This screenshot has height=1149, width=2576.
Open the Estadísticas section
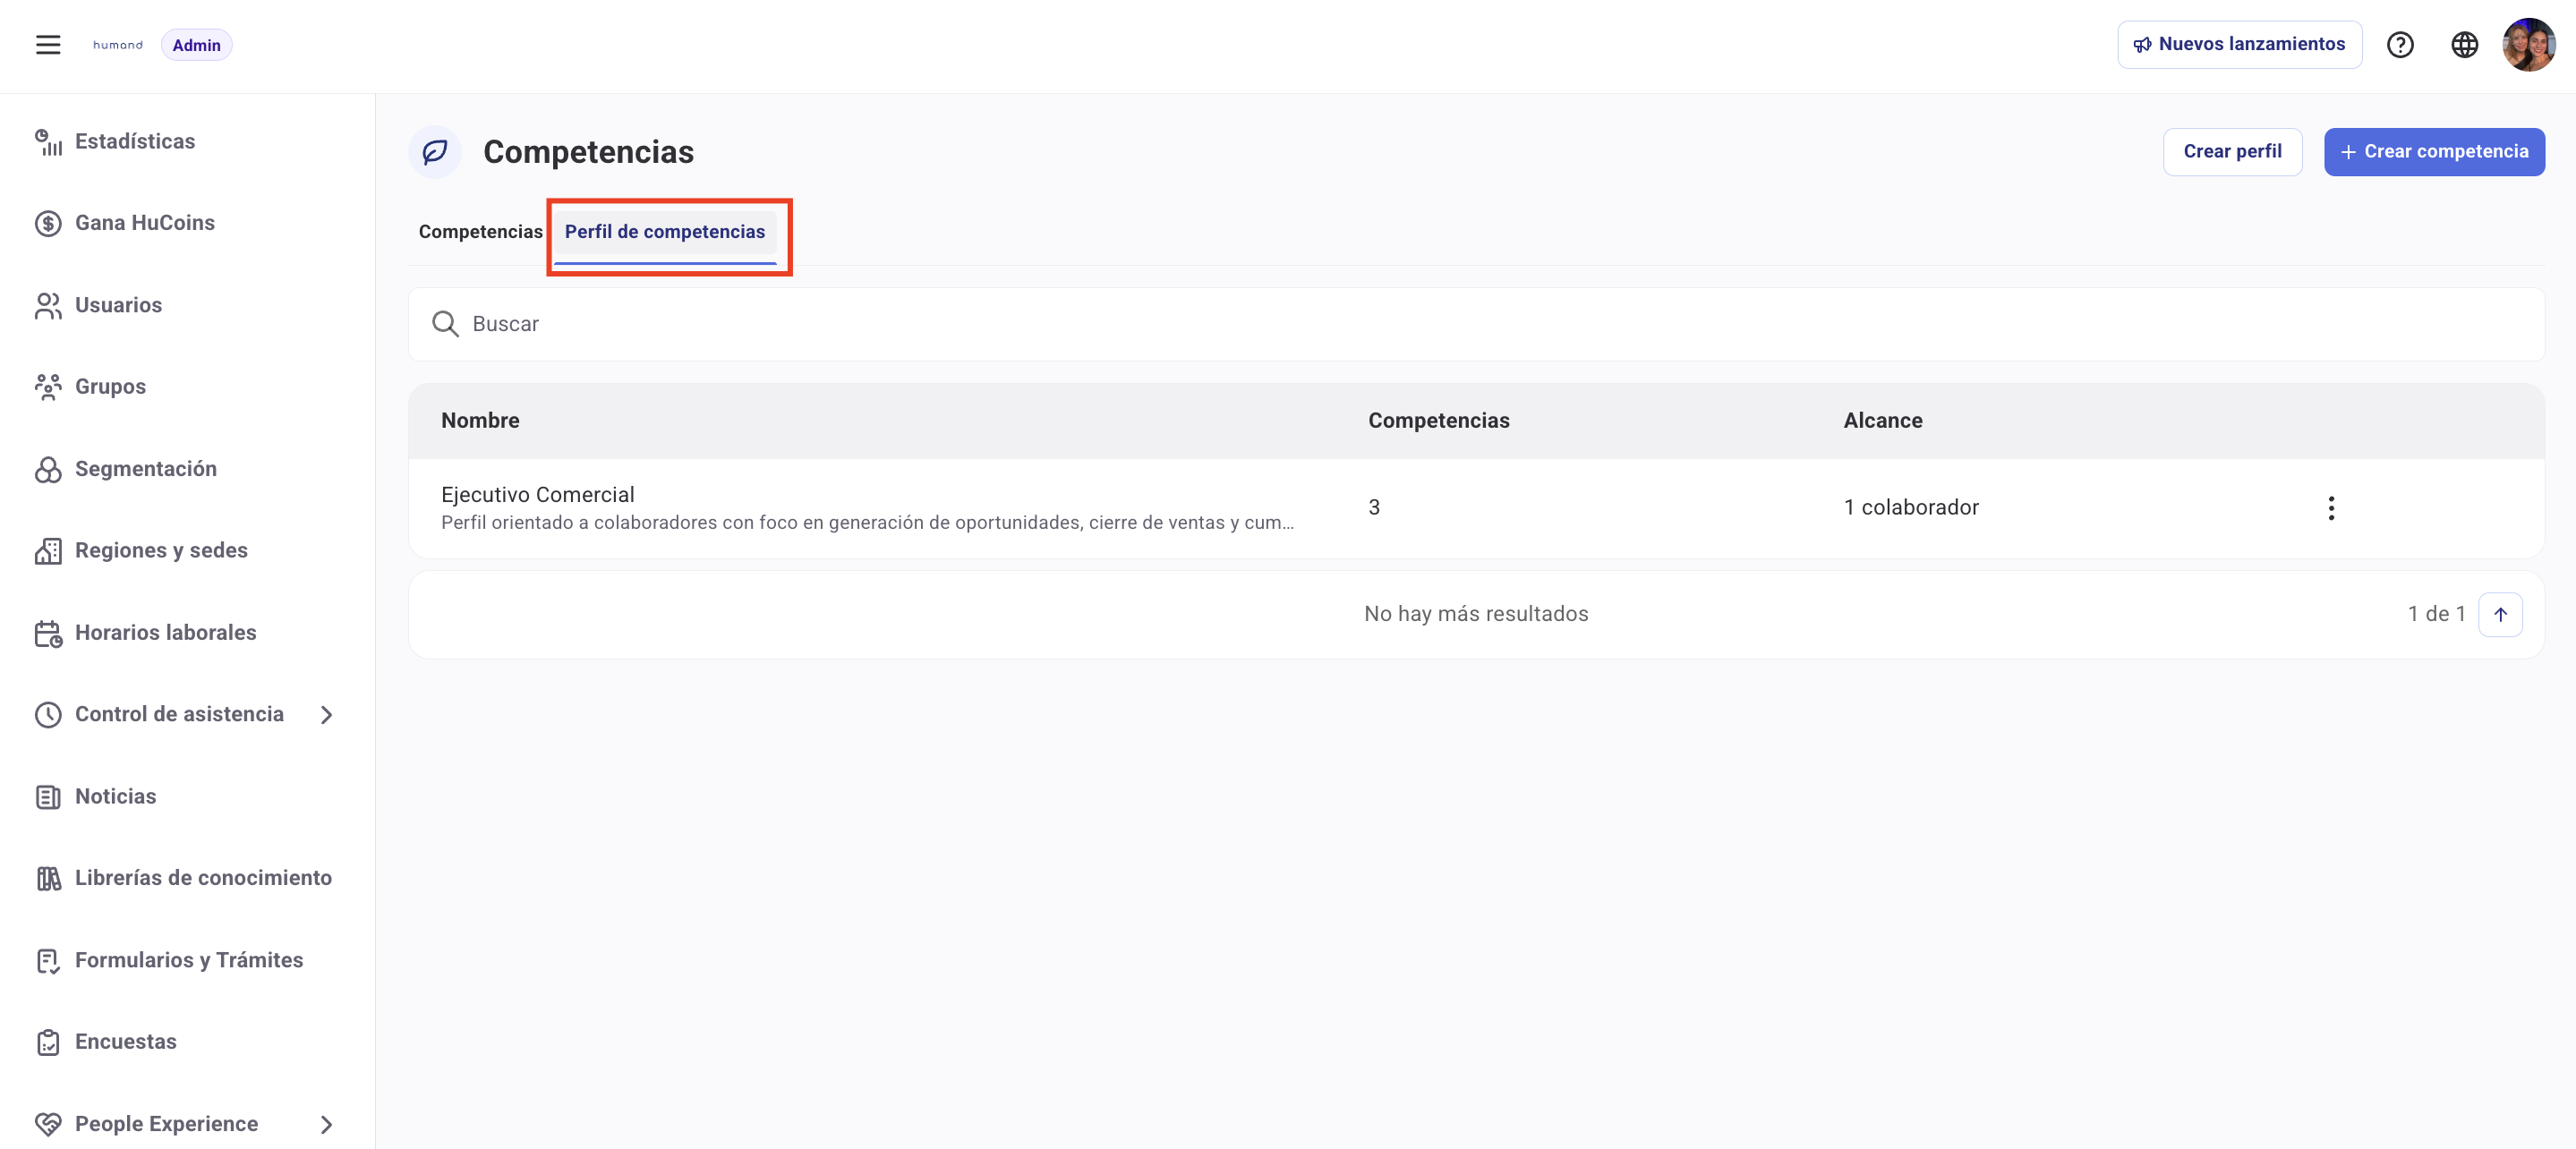pyautogui.click(x=135, y=141)
